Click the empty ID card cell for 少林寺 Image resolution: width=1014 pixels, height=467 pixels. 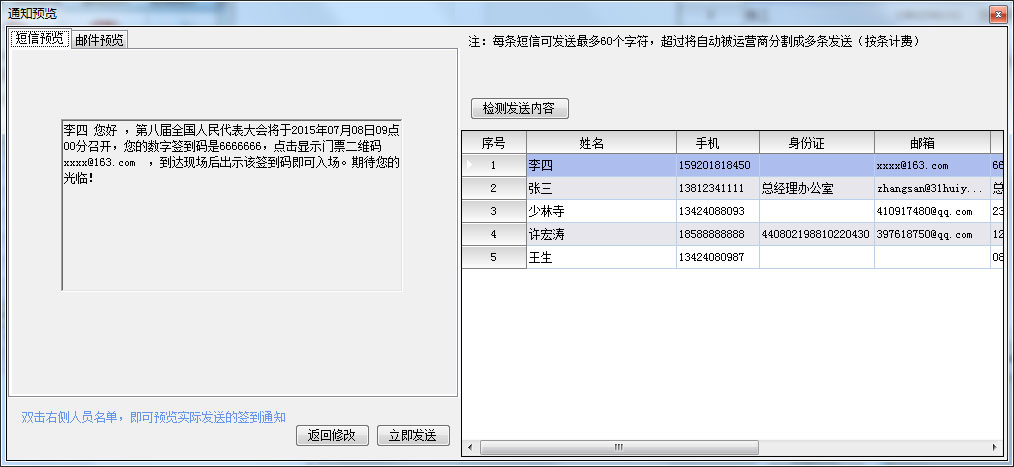[817, 211]
